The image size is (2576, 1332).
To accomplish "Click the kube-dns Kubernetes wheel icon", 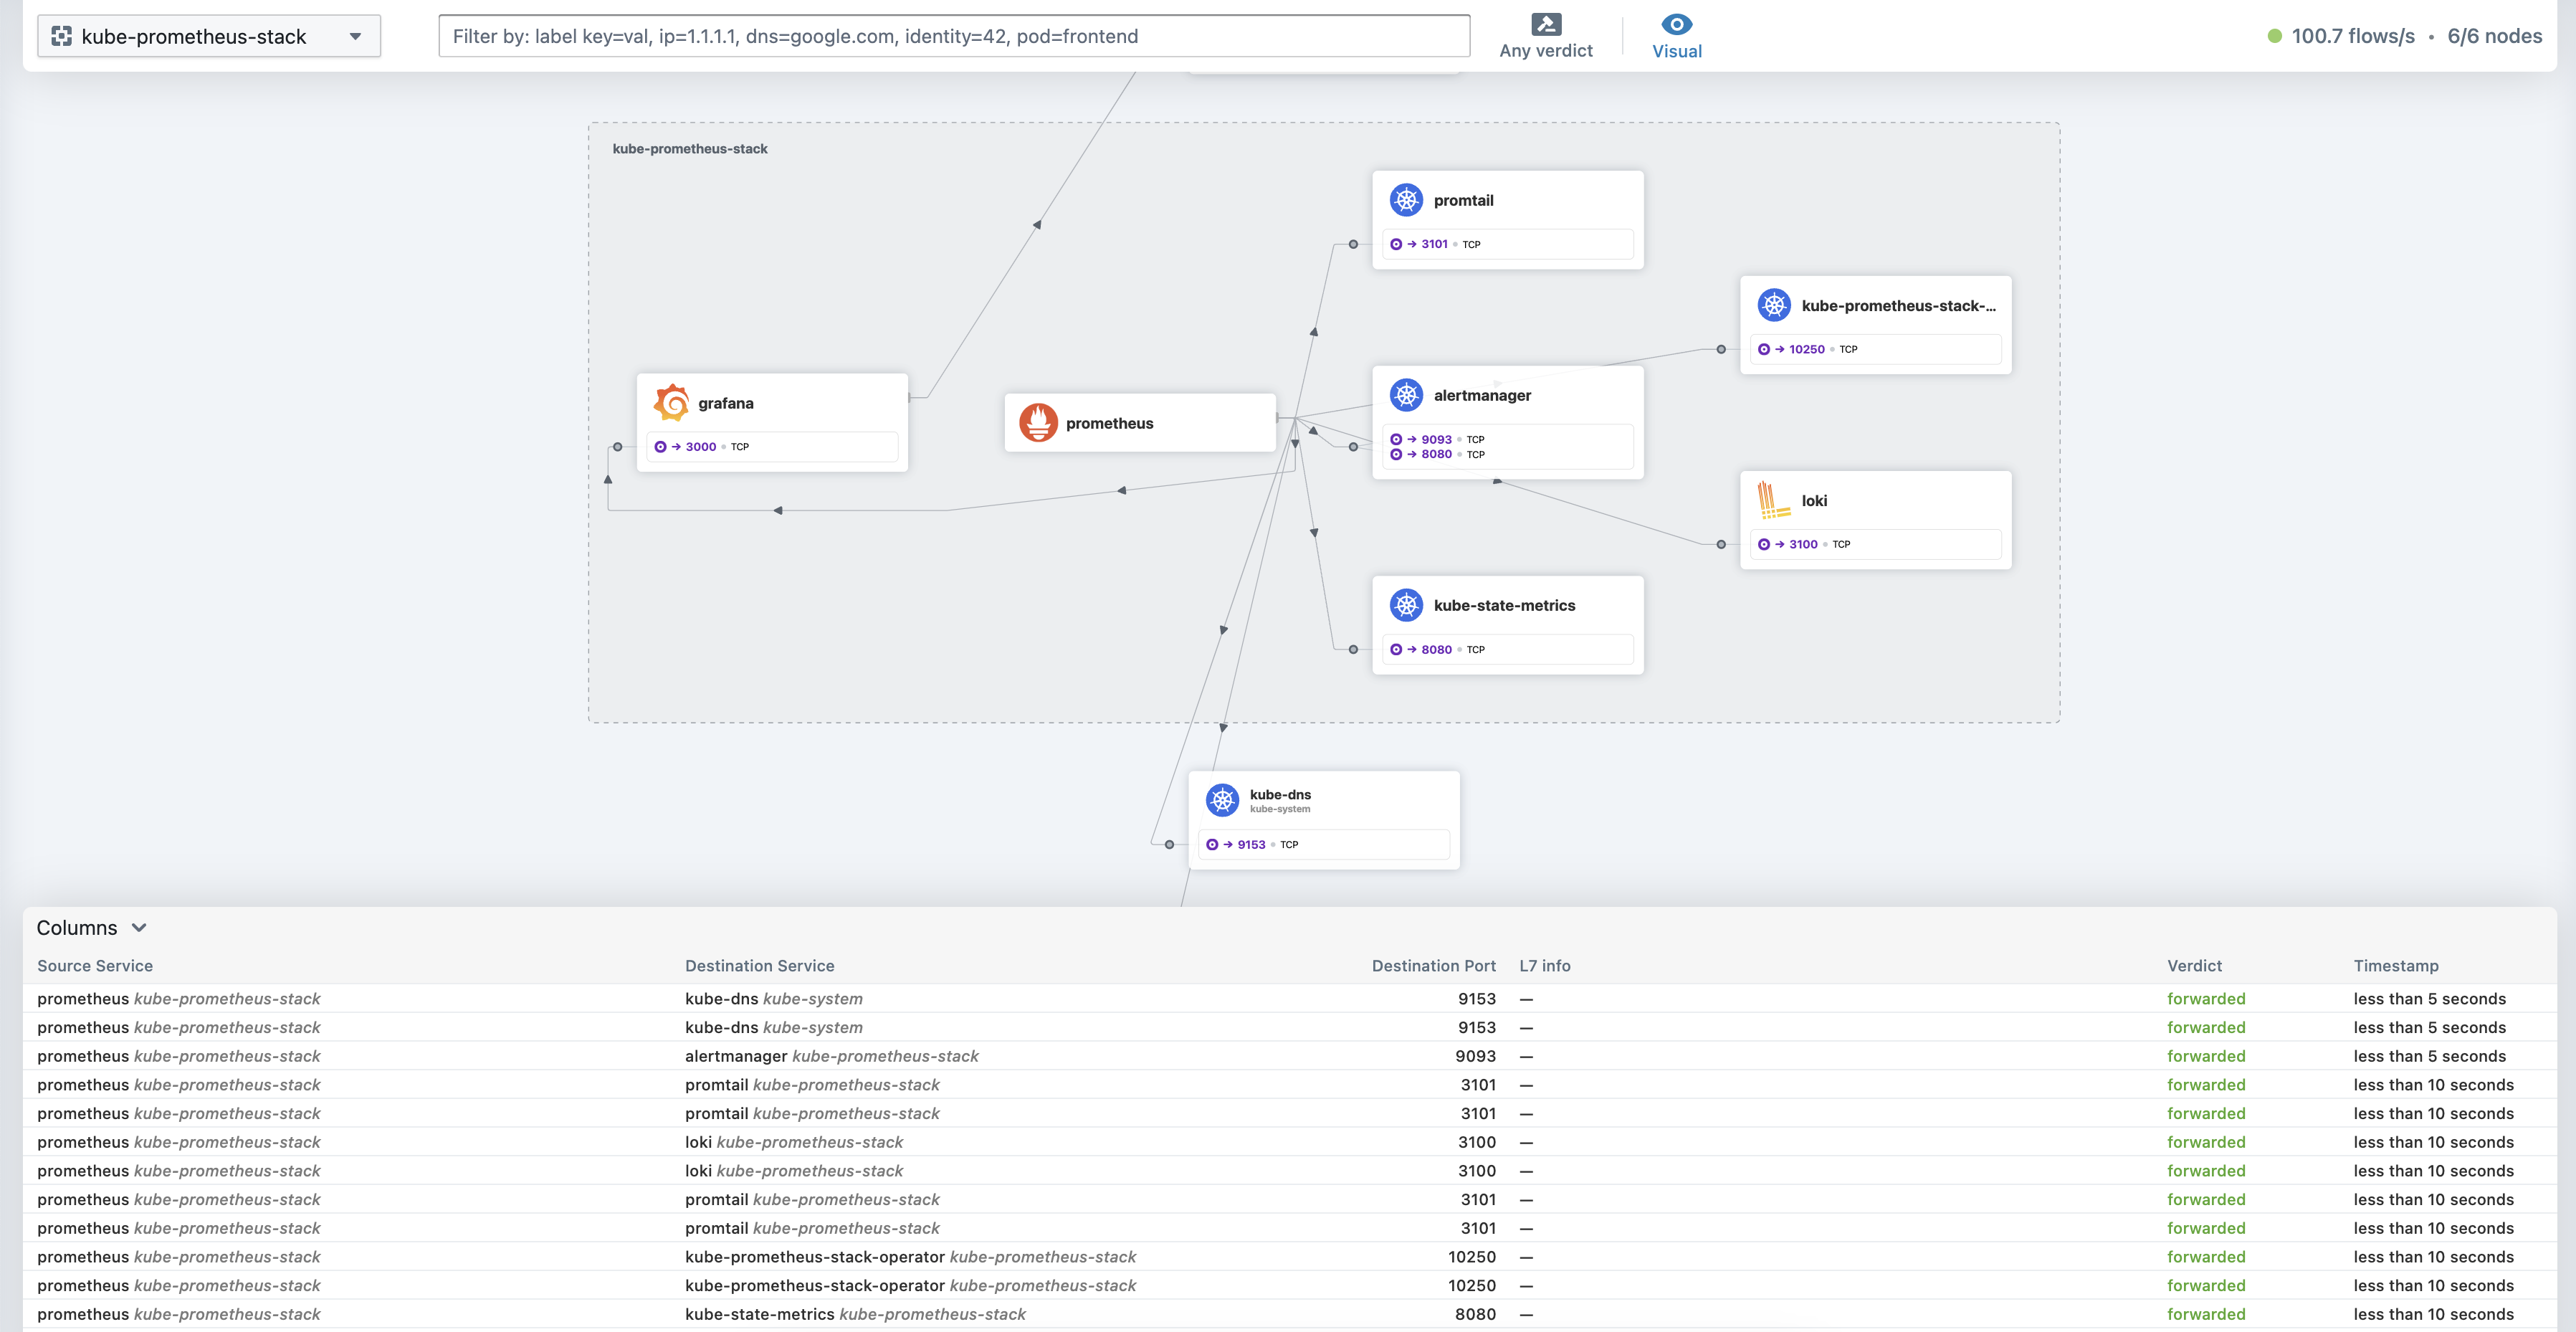I will point(1222,800).
